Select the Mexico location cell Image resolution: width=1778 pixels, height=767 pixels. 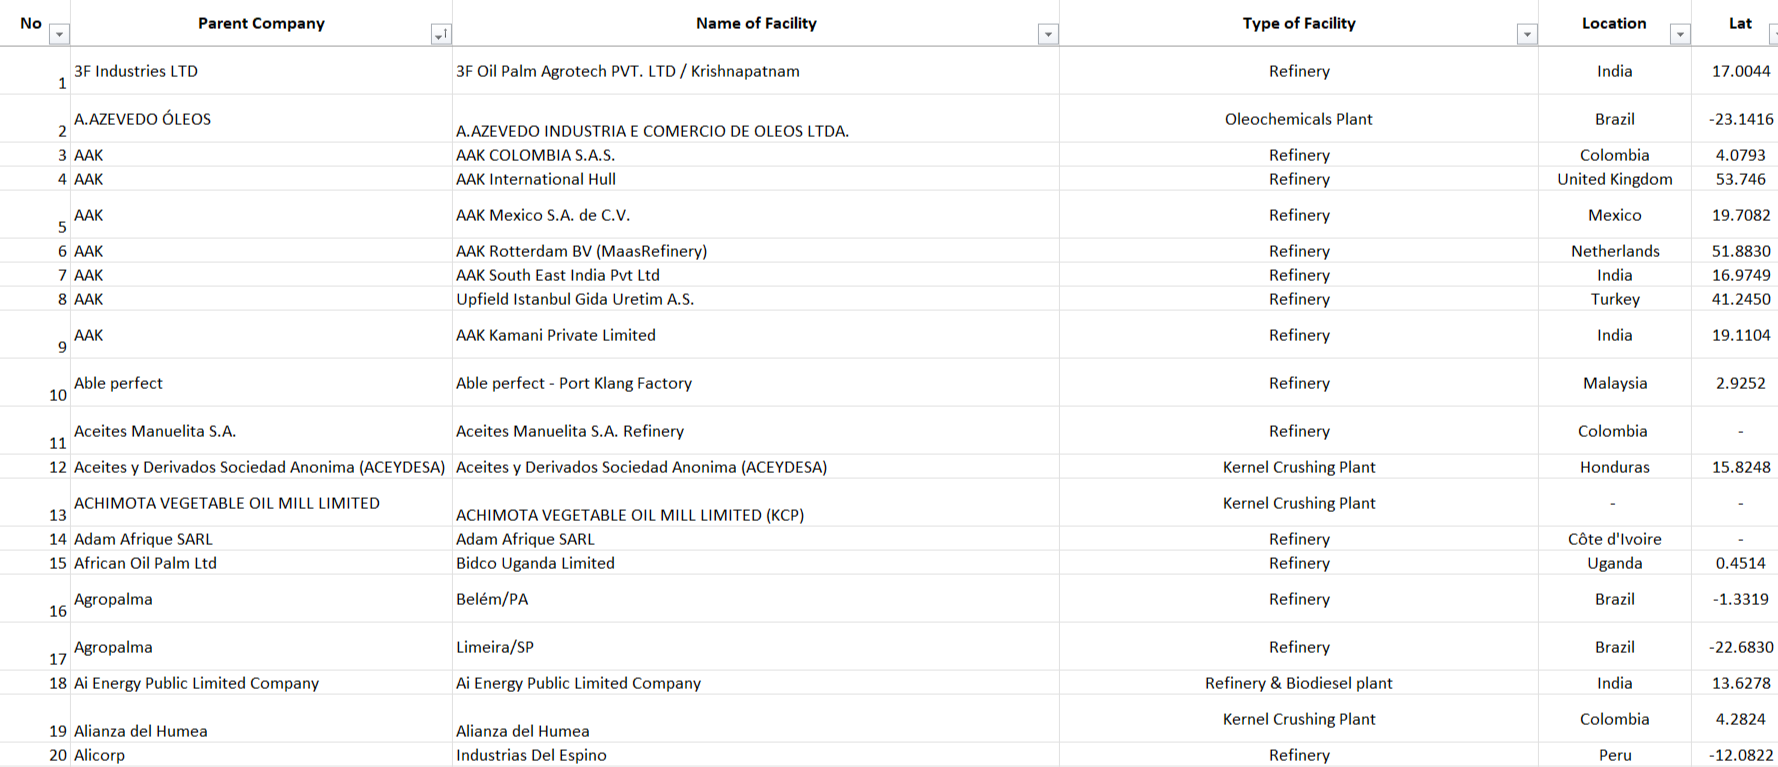(1615, 215)
